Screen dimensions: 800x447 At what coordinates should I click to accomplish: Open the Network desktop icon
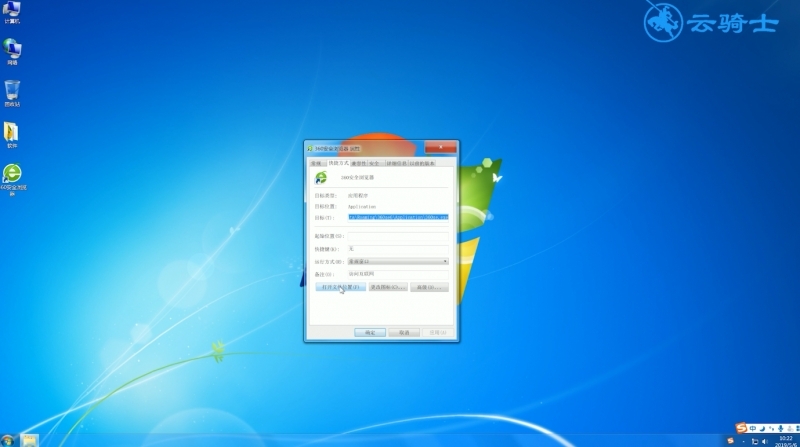point(12,52)
